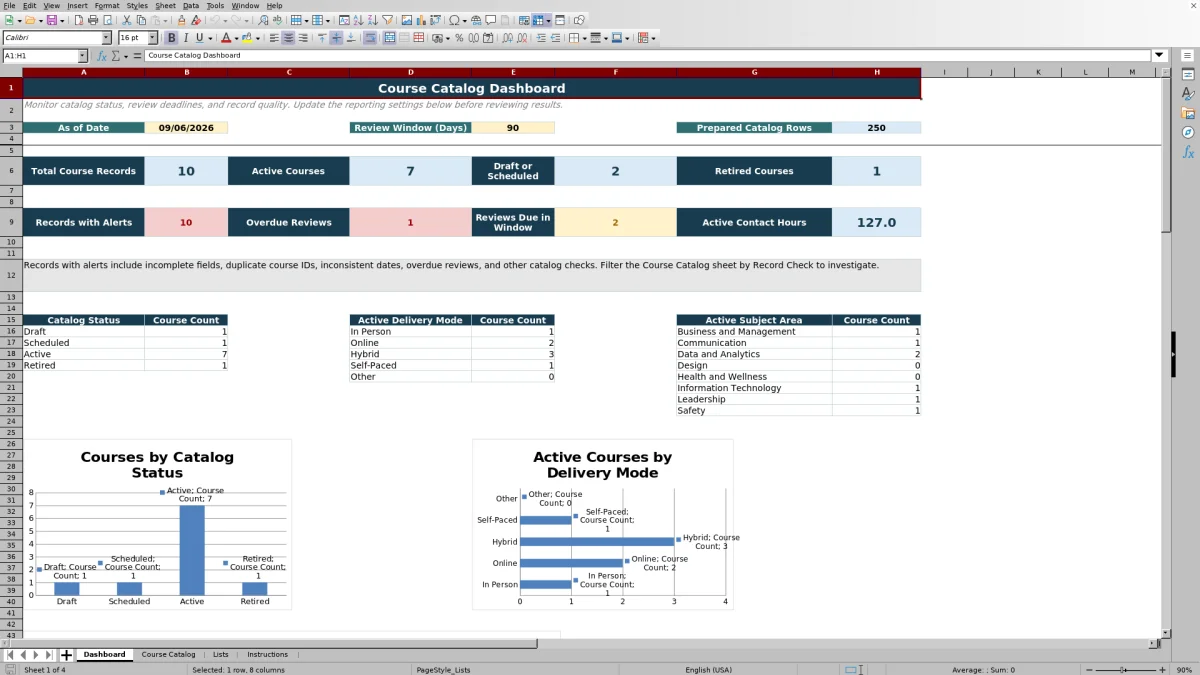Screen dimensions: 1200x675
Task: Open the sidebar Styles icon
Action: tap(1188, 94)
